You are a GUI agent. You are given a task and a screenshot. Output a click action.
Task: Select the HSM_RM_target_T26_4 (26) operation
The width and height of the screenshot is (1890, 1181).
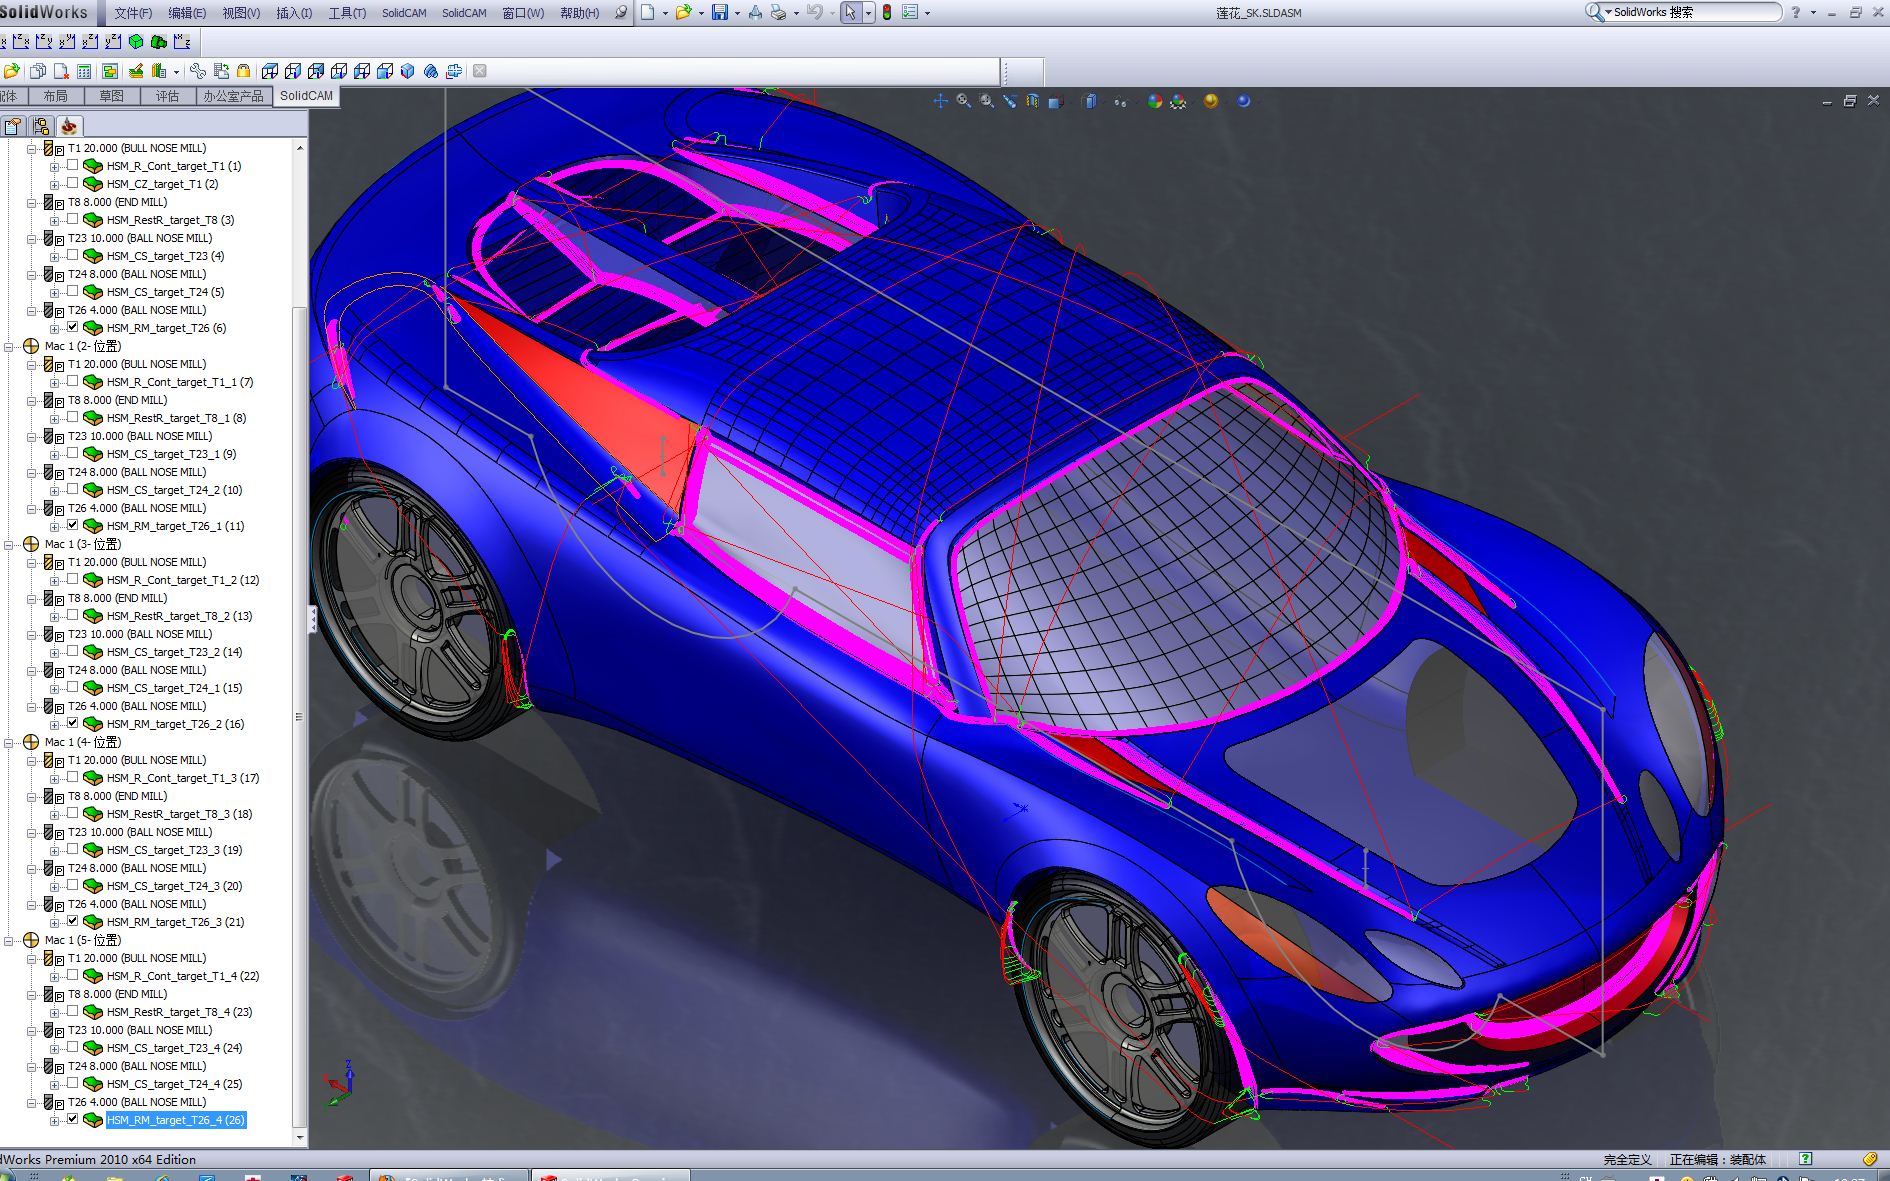pos(176,1120)
